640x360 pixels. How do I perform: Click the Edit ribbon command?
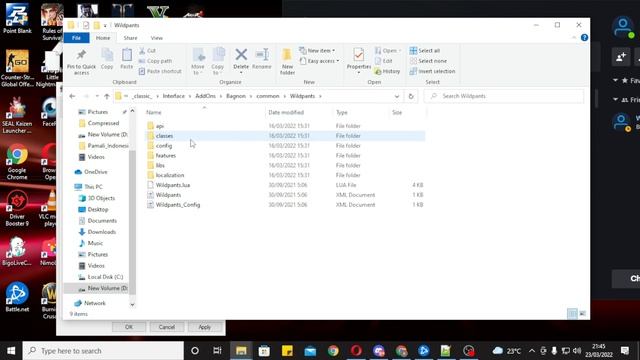[x=383, y=61]
